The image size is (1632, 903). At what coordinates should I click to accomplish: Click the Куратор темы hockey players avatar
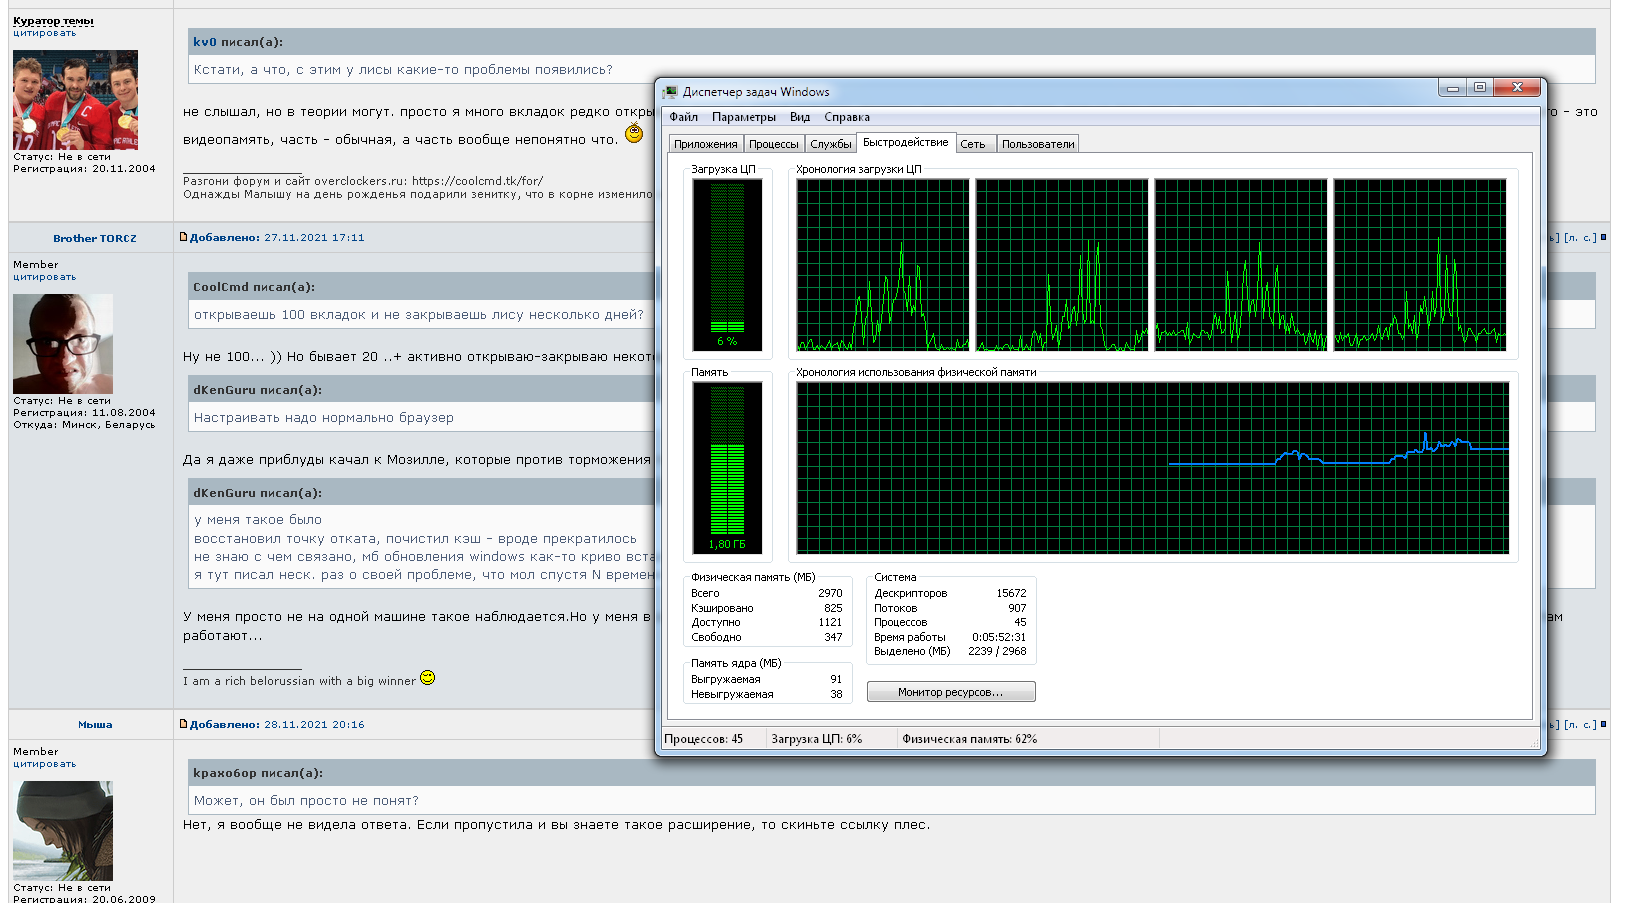click(x=75, y=100)
